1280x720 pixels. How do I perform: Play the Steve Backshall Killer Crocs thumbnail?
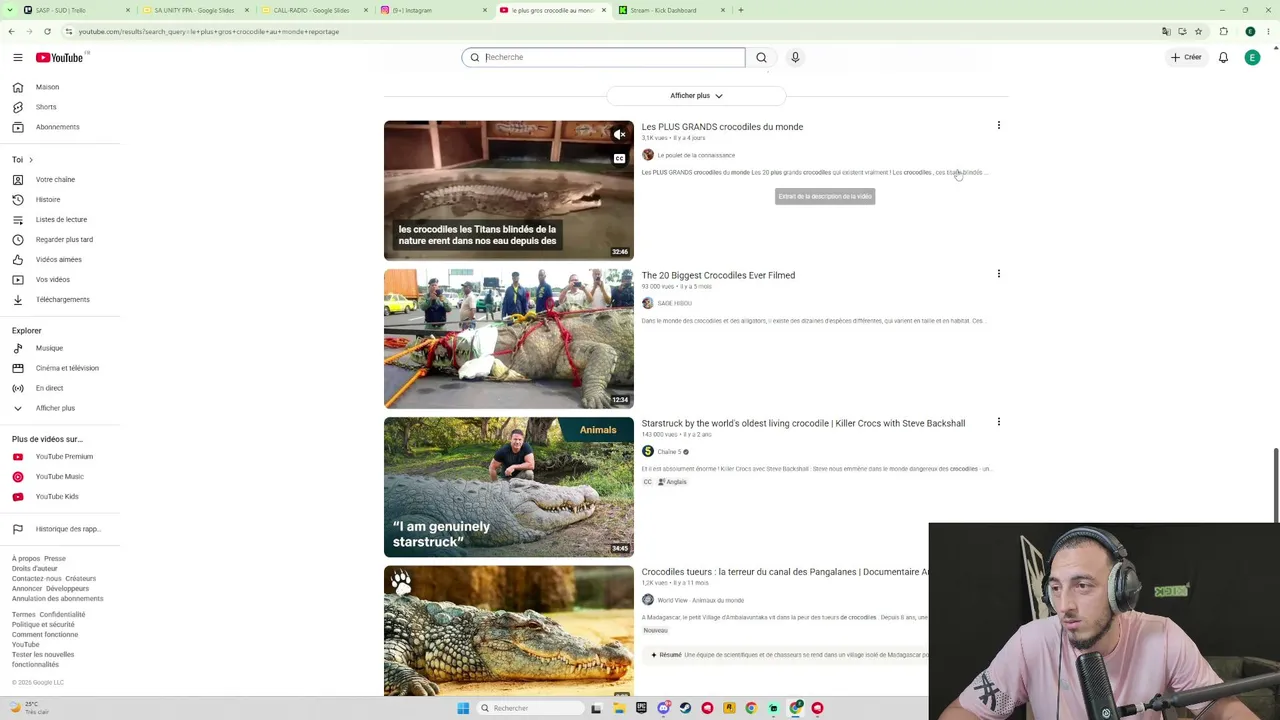508,487
